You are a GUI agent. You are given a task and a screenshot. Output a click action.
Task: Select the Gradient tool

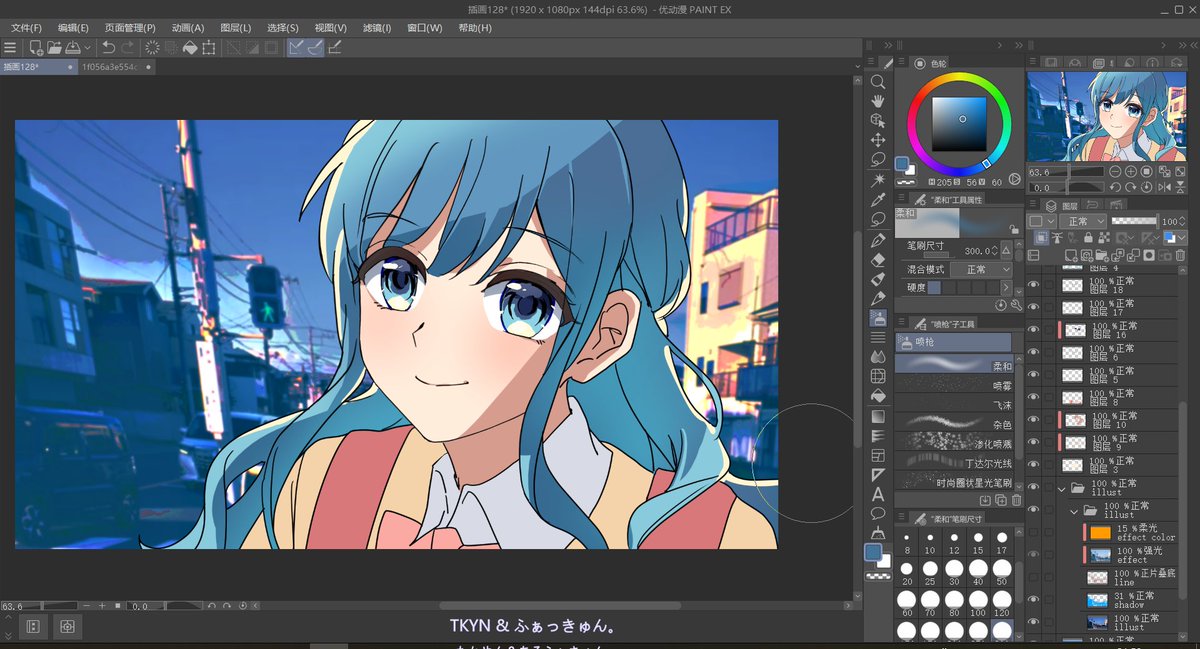click(x=878, y=416)
